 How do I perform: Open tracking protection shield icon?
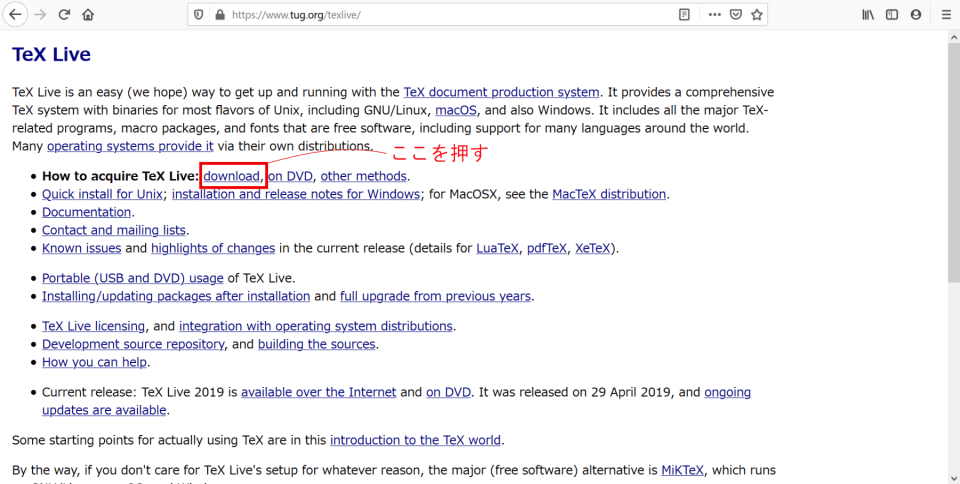198,15
